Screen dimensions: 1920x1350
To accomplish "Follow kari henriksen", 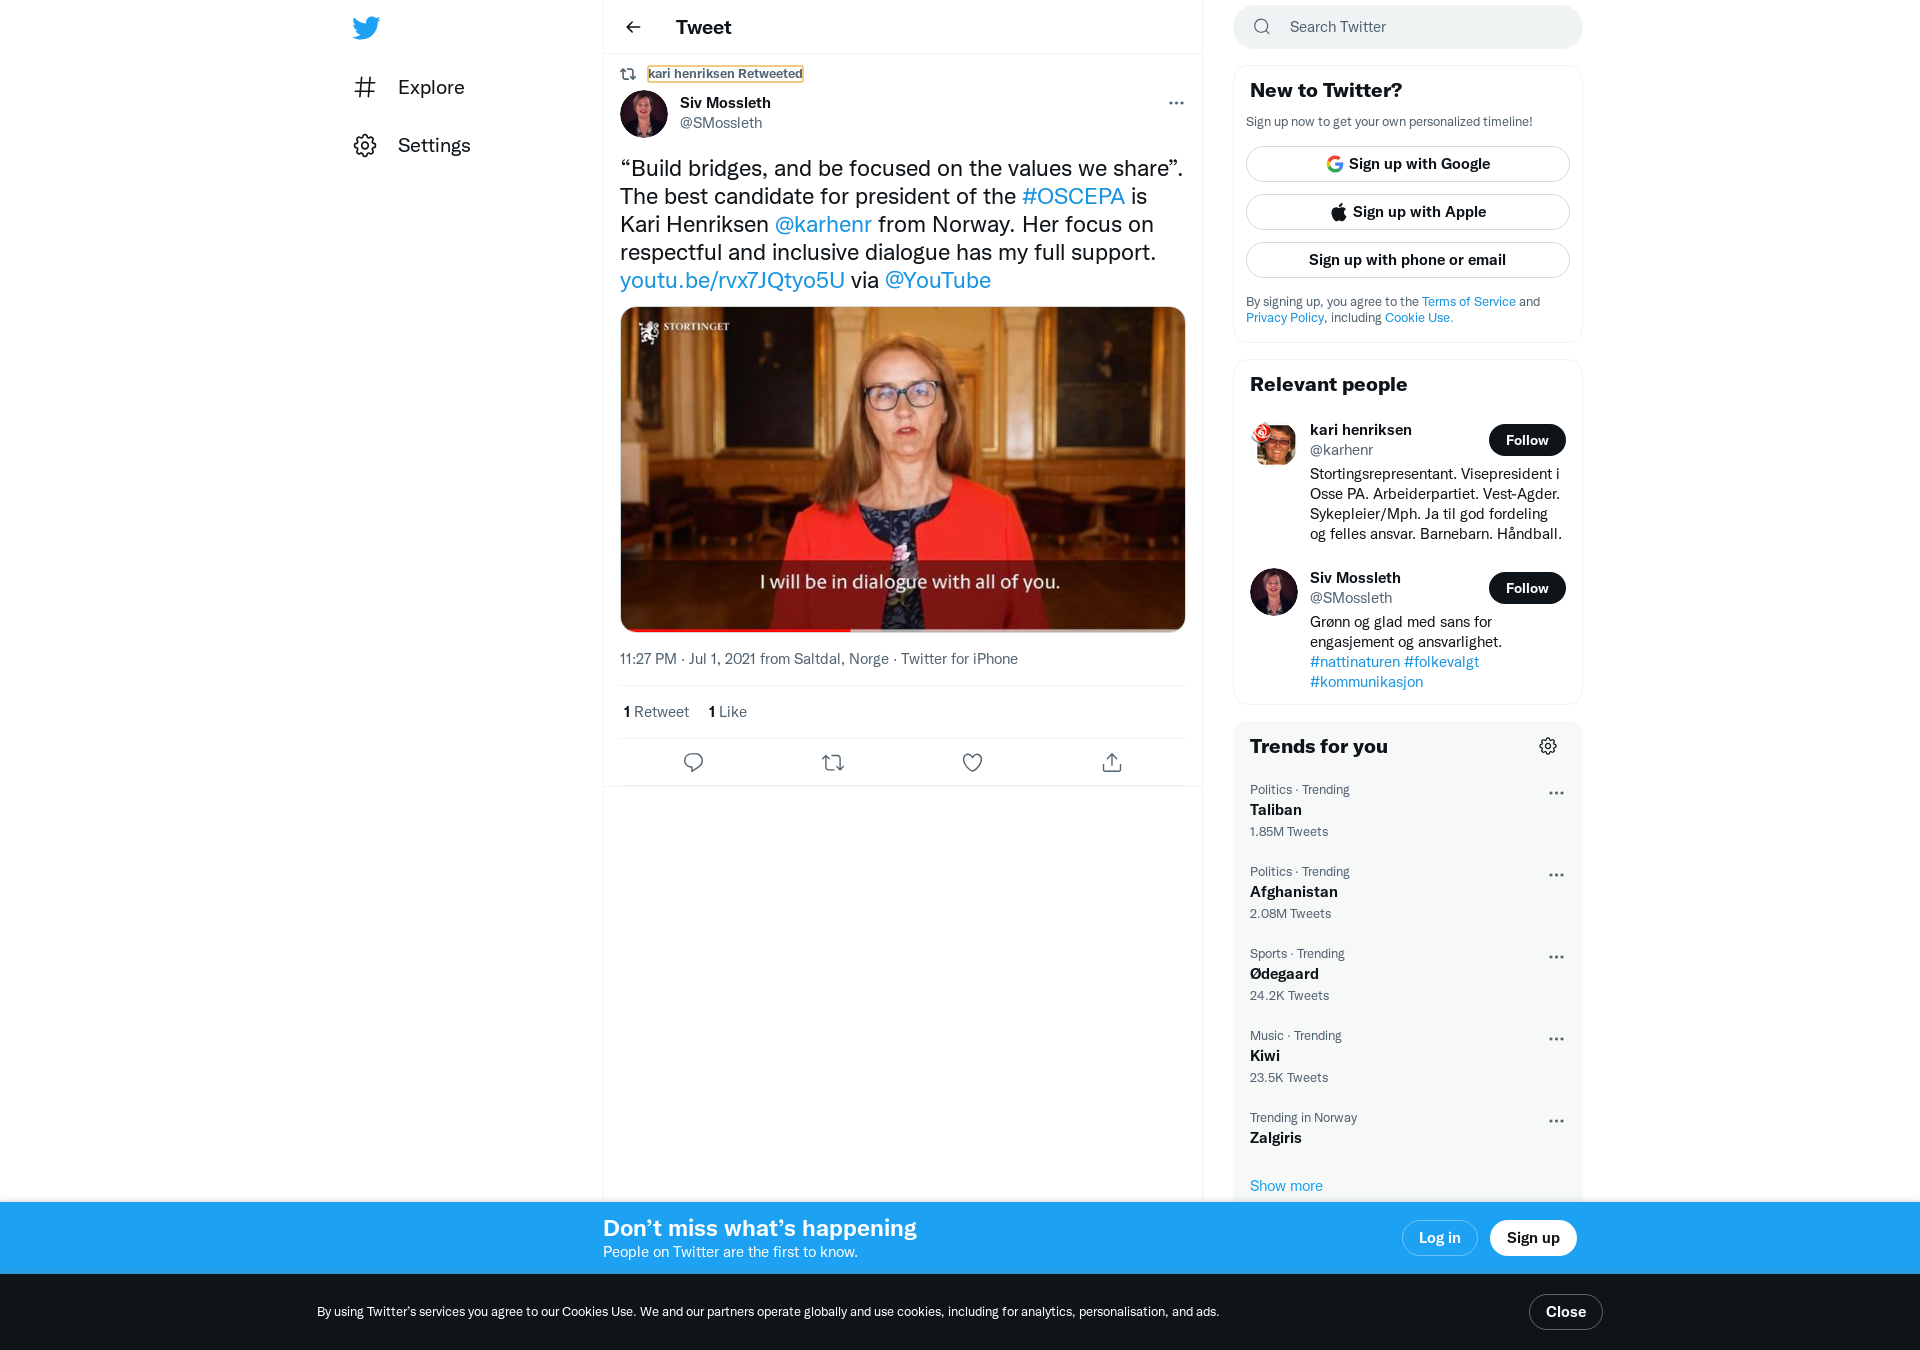I will coord(1526,440).
